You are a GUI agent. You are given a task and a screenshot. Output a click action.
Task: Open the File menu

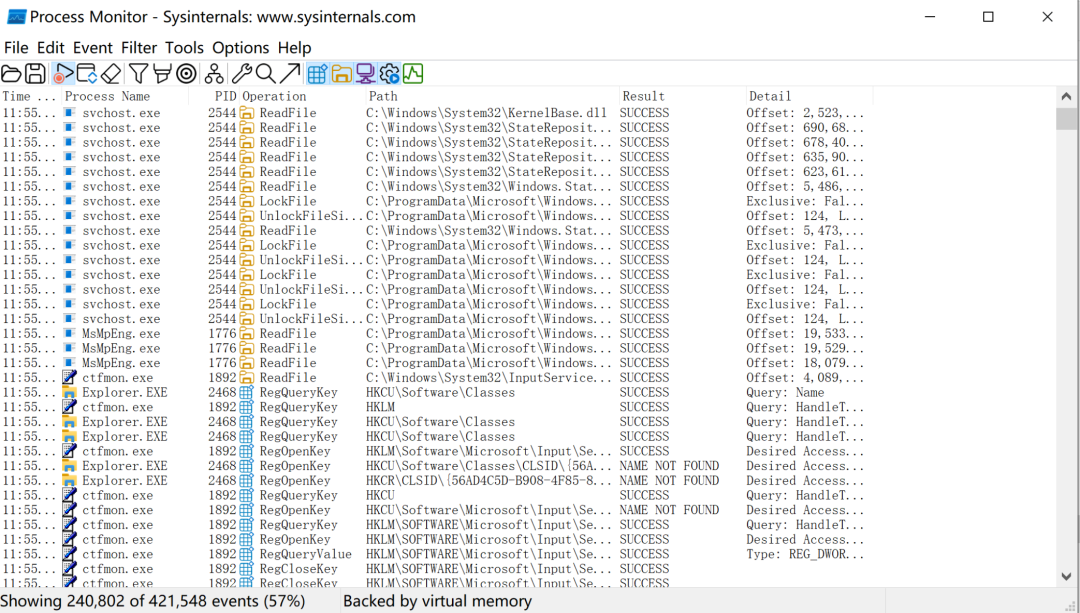17,48
